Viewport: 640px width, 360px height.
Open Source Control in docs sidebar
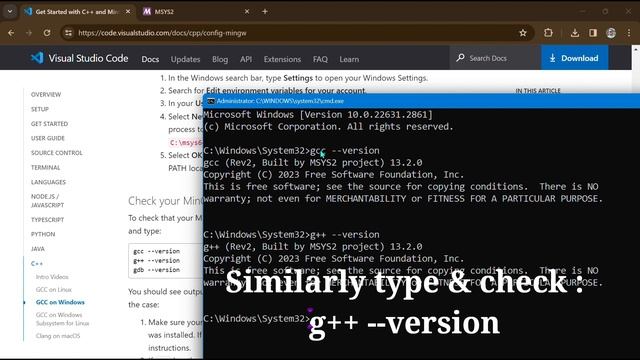[57, 153]
